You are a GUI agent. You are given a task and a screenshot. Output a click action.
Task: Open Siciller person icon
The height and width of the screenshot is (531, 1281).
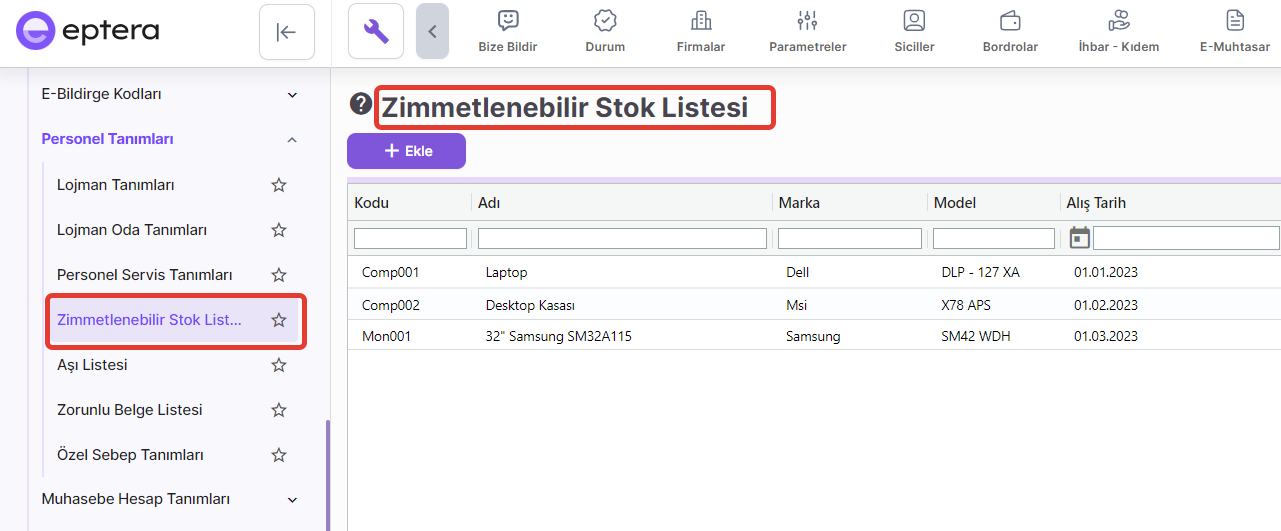pos(914,21)
